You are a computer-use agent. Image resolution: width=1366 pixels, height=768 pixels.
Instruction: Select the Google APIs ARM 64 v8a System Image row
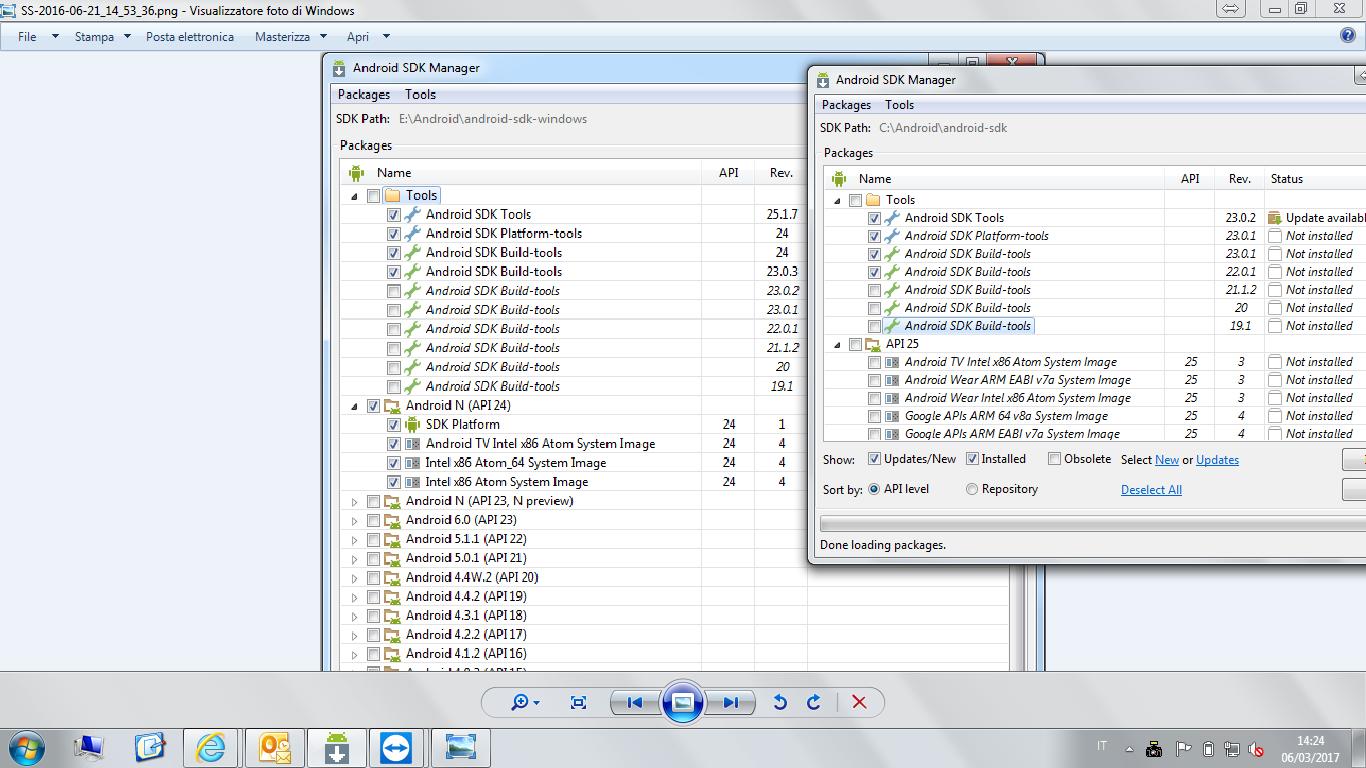coord(1095,416)
